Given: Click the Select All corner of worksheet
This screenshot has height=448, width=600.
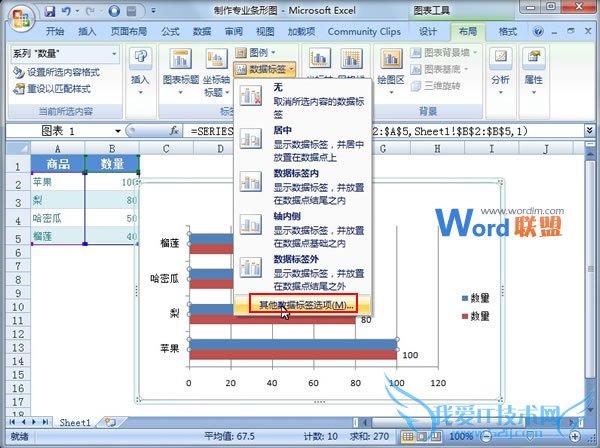Looking at the screenshot, I should (18, 148).
